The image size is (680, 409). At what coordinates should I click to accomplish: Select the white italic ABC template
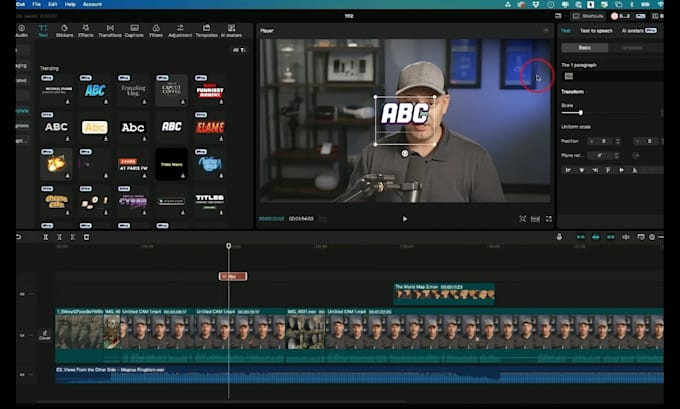[171, 127]
